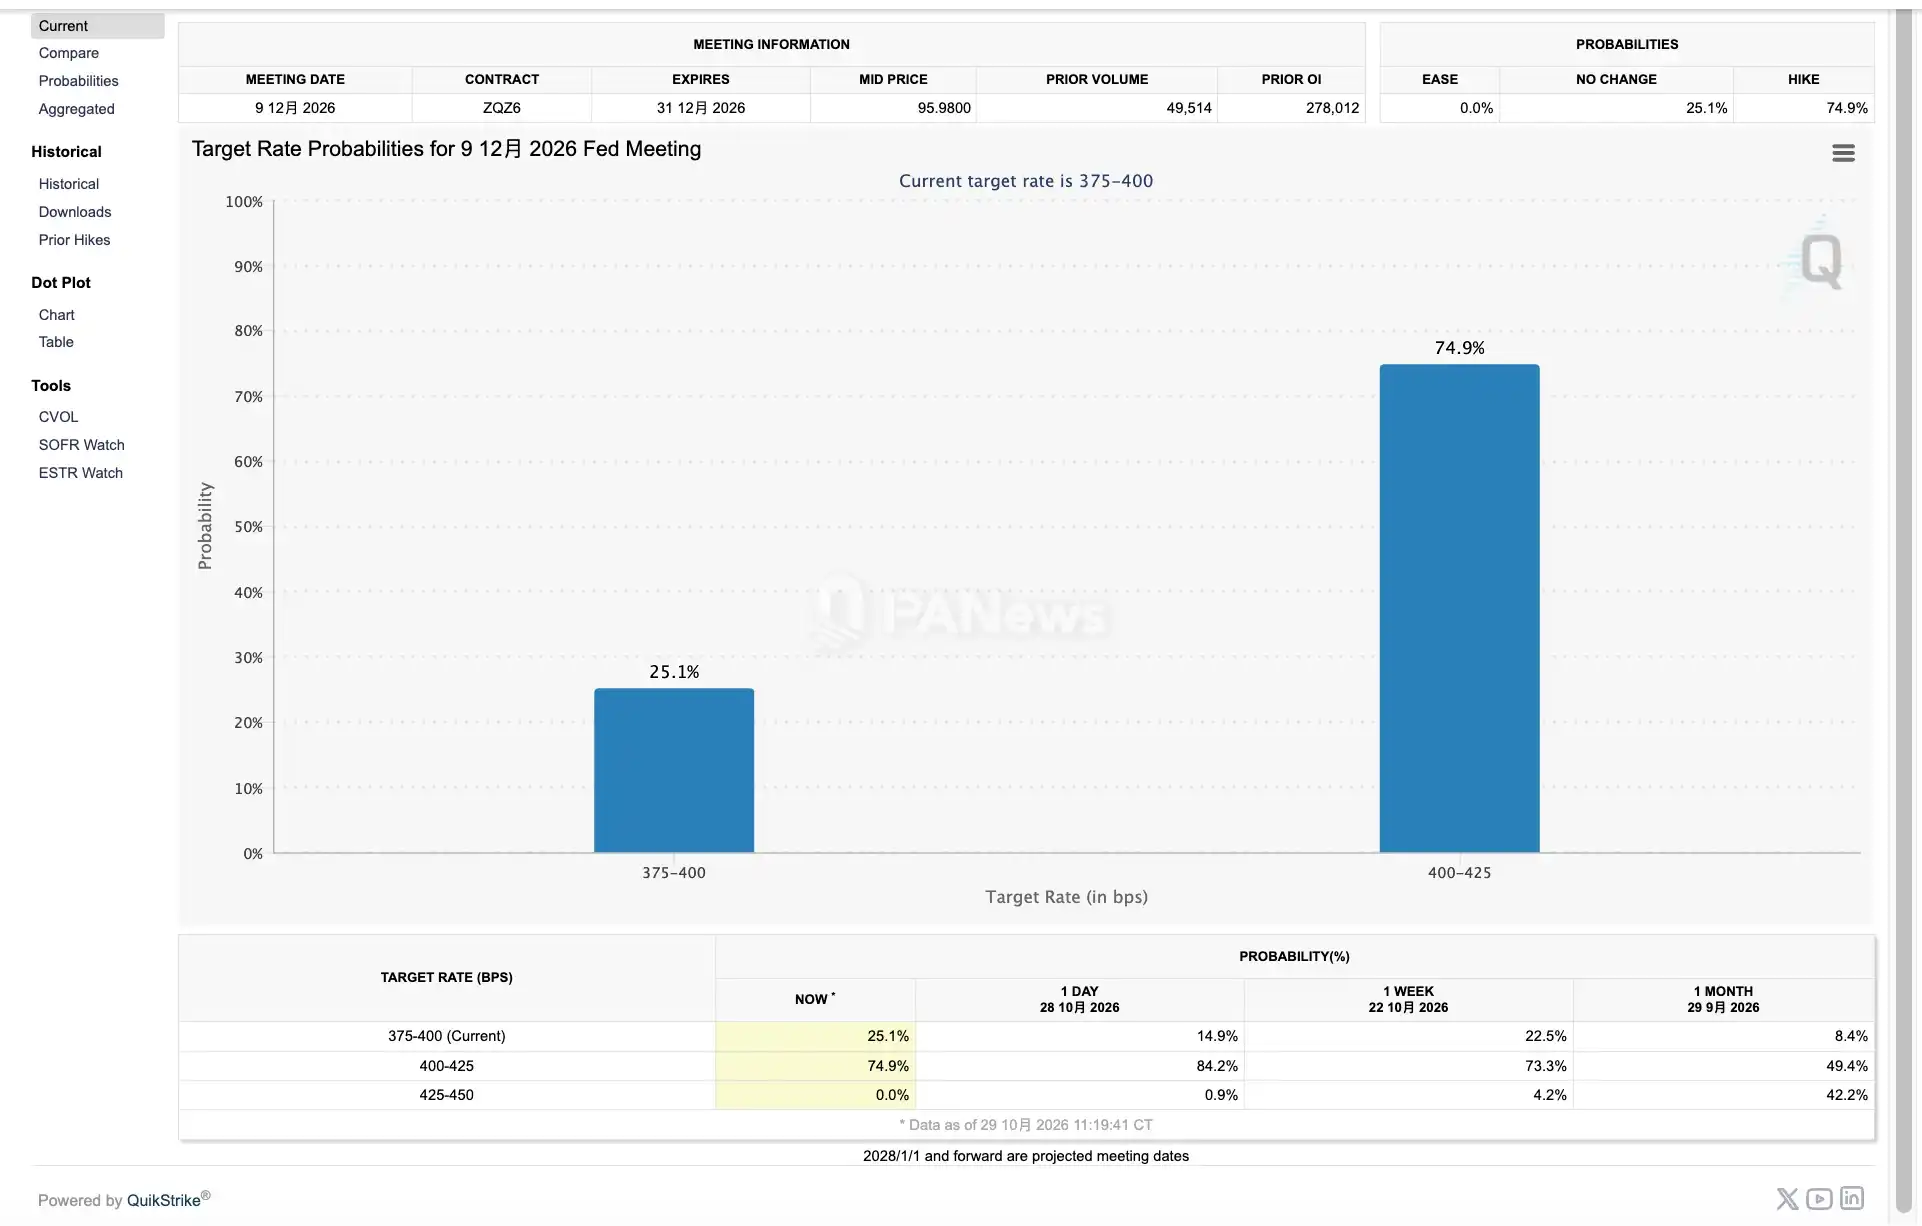Open the Compare view in sidebar
Image resolution: width=1922 pixels, height=1226 pixels.
(69, 53)
